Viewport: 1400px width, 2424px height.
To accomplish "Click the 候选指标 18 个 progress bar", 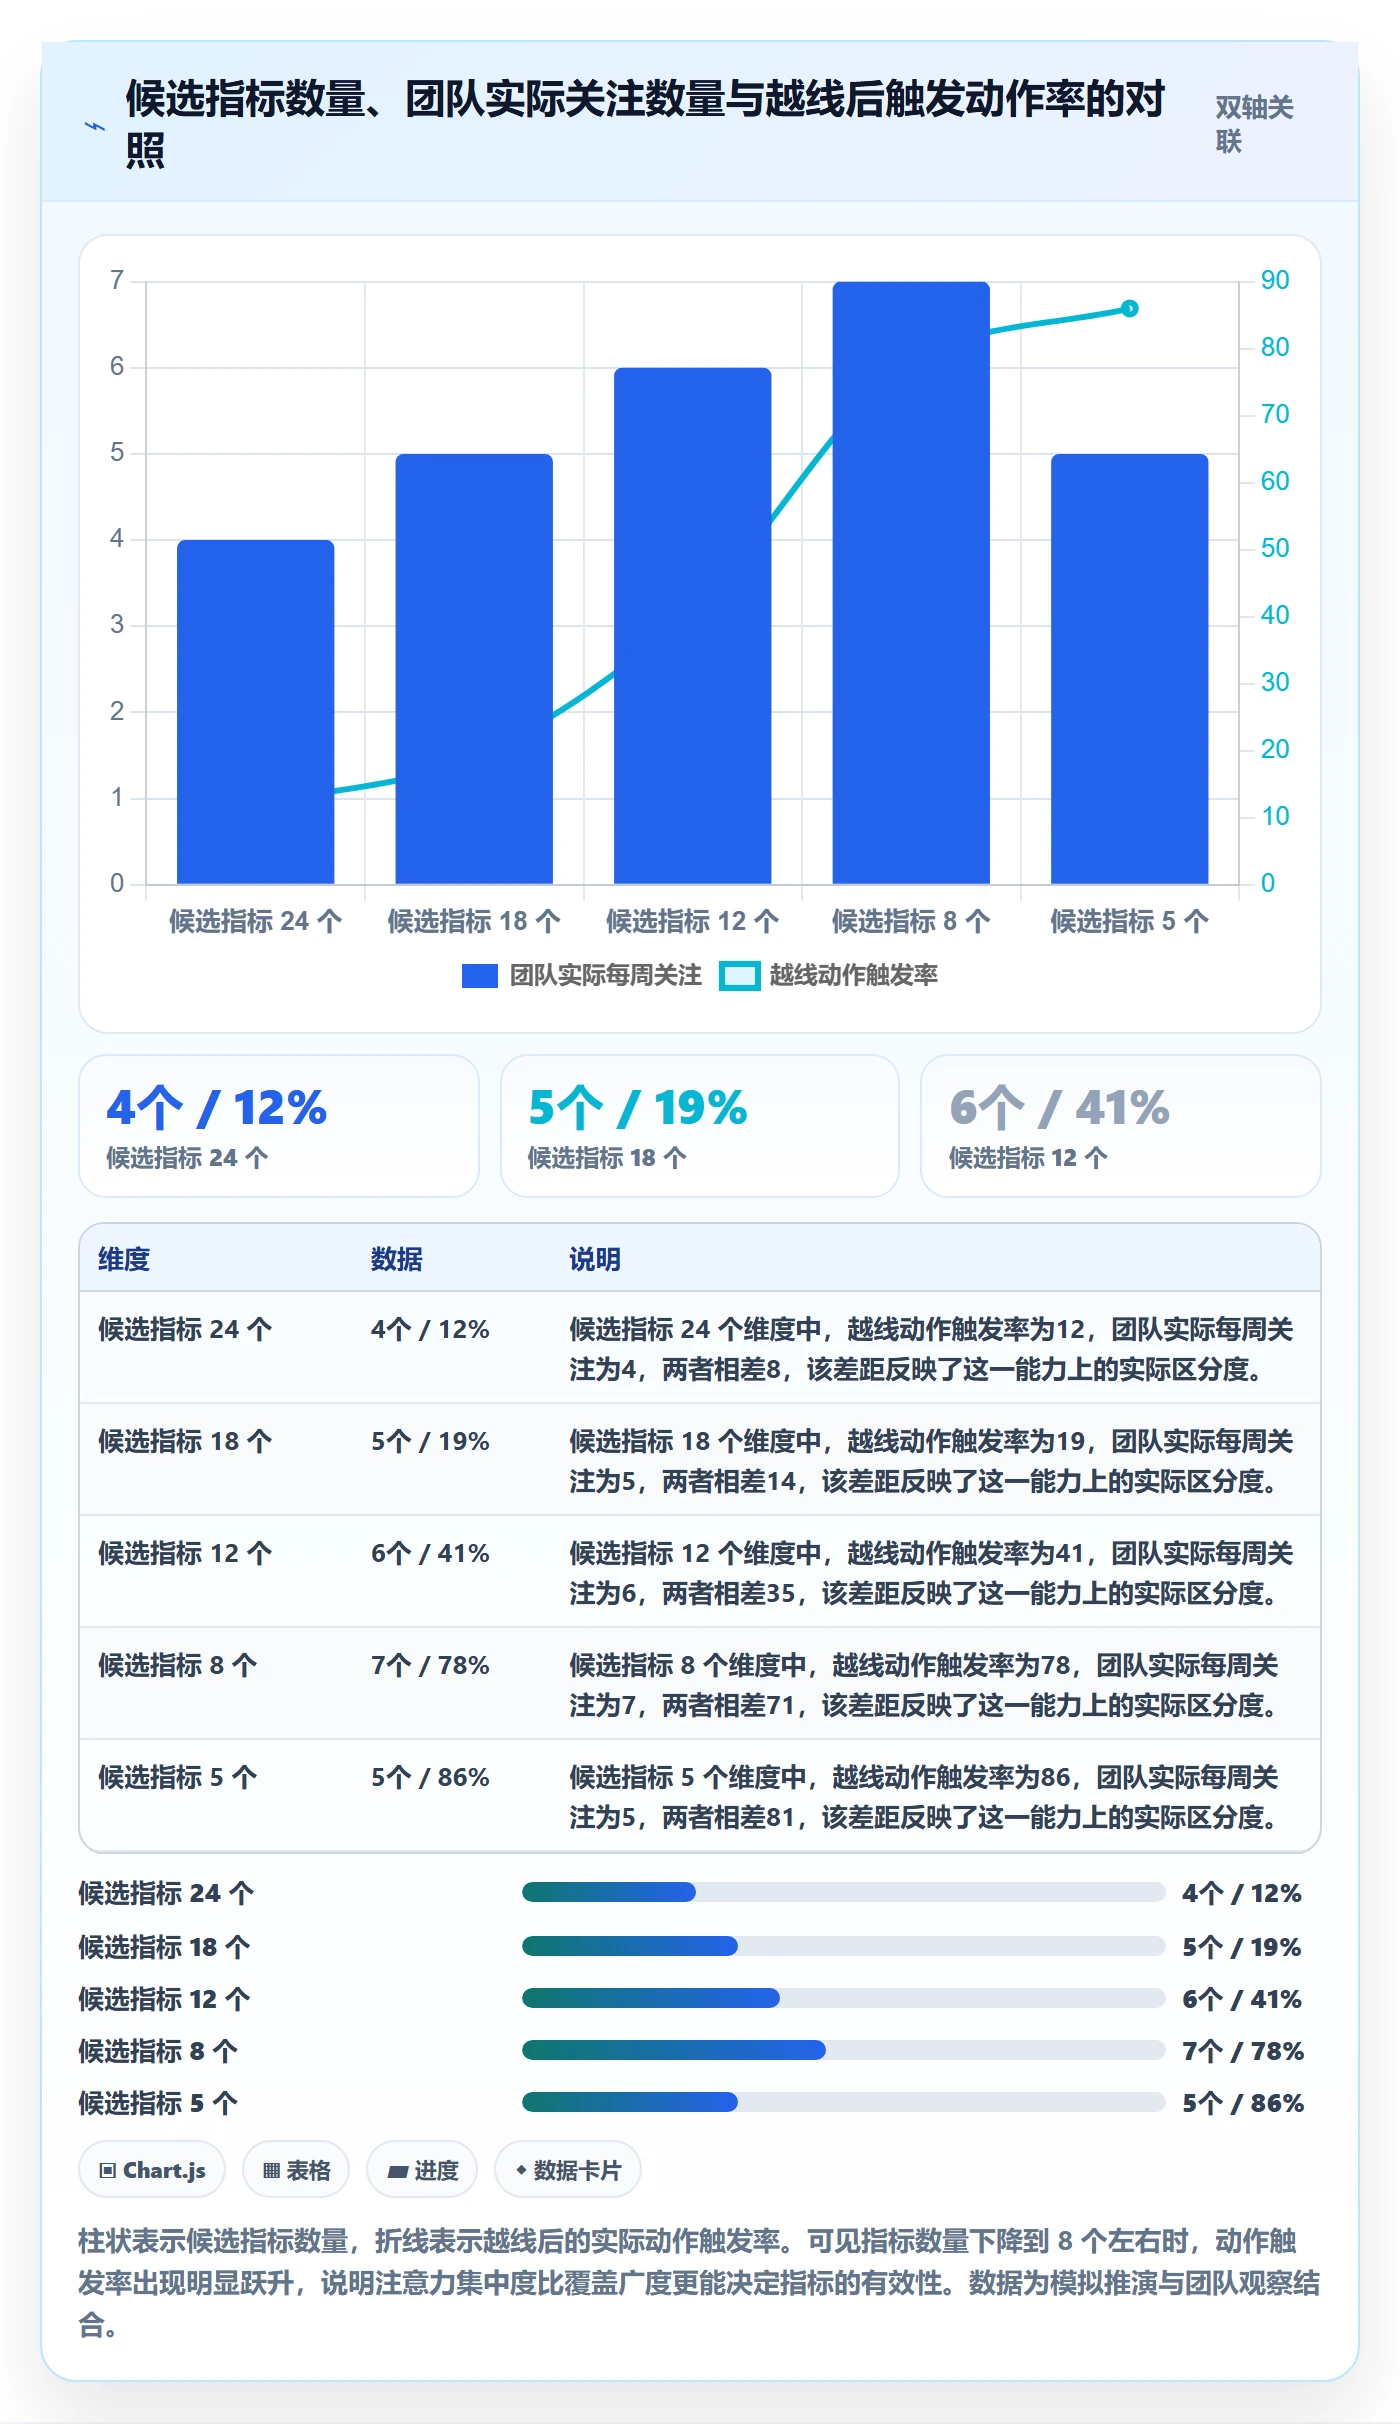I will coord(844,1946).
